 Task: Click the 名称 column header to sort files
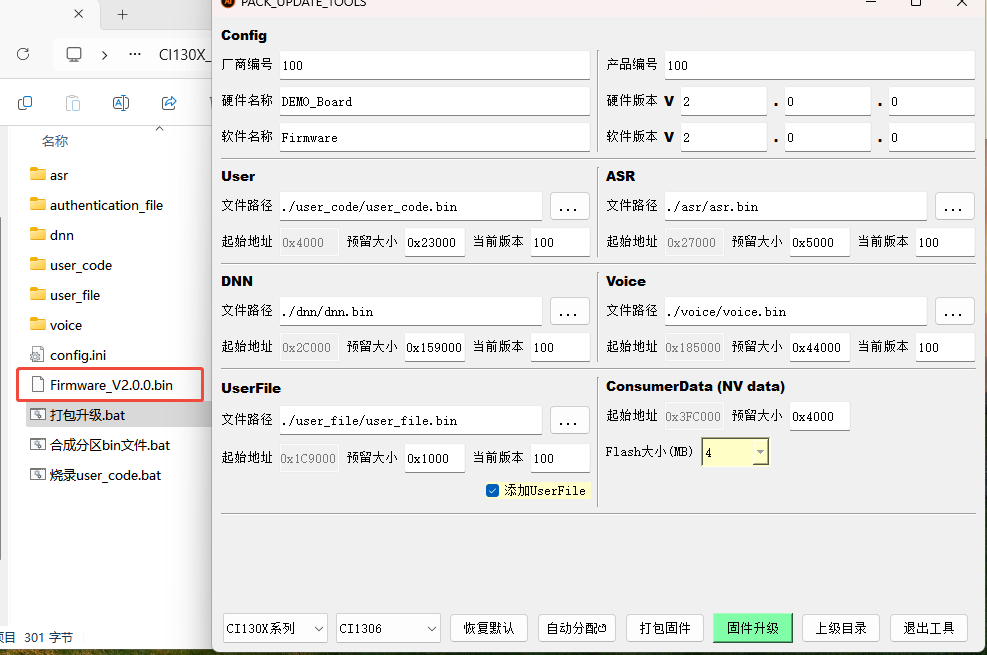(x=54, y=141)
